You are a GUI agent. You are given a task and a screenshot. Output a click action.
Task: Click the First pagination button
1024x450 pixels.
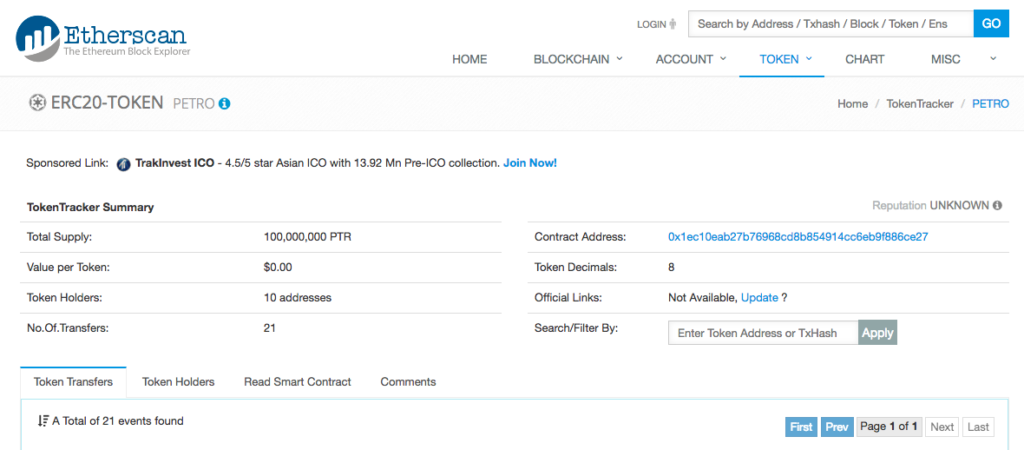801,427
